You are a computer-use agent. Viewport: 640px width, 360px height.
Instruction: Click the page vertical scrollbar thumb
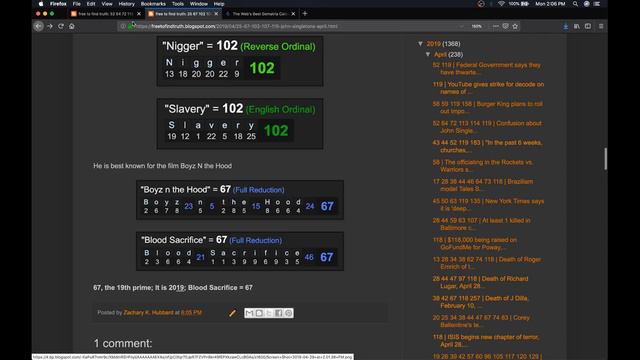605,158
